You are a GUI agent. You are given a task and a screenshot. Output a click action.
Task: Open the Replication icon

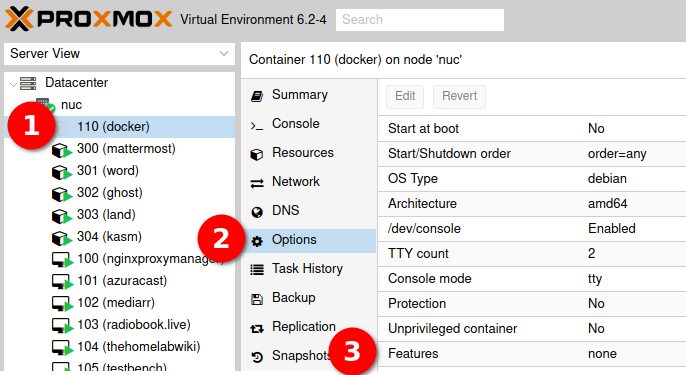tap(257, 328)
